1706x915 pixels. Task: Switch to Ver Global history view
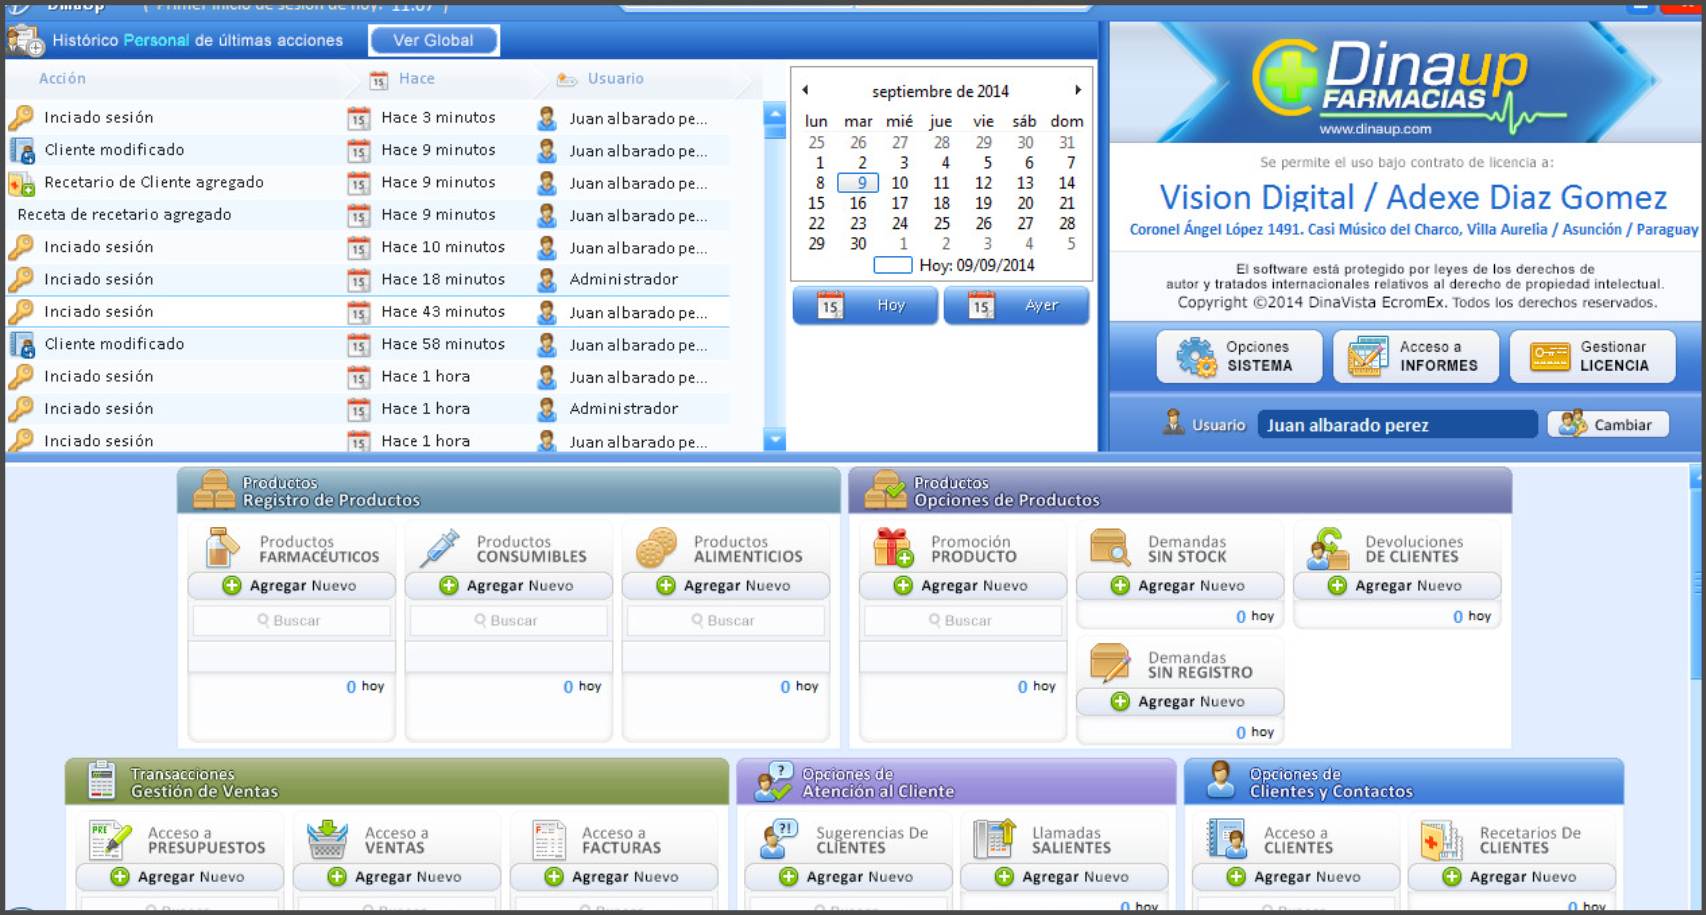[434, 40]
